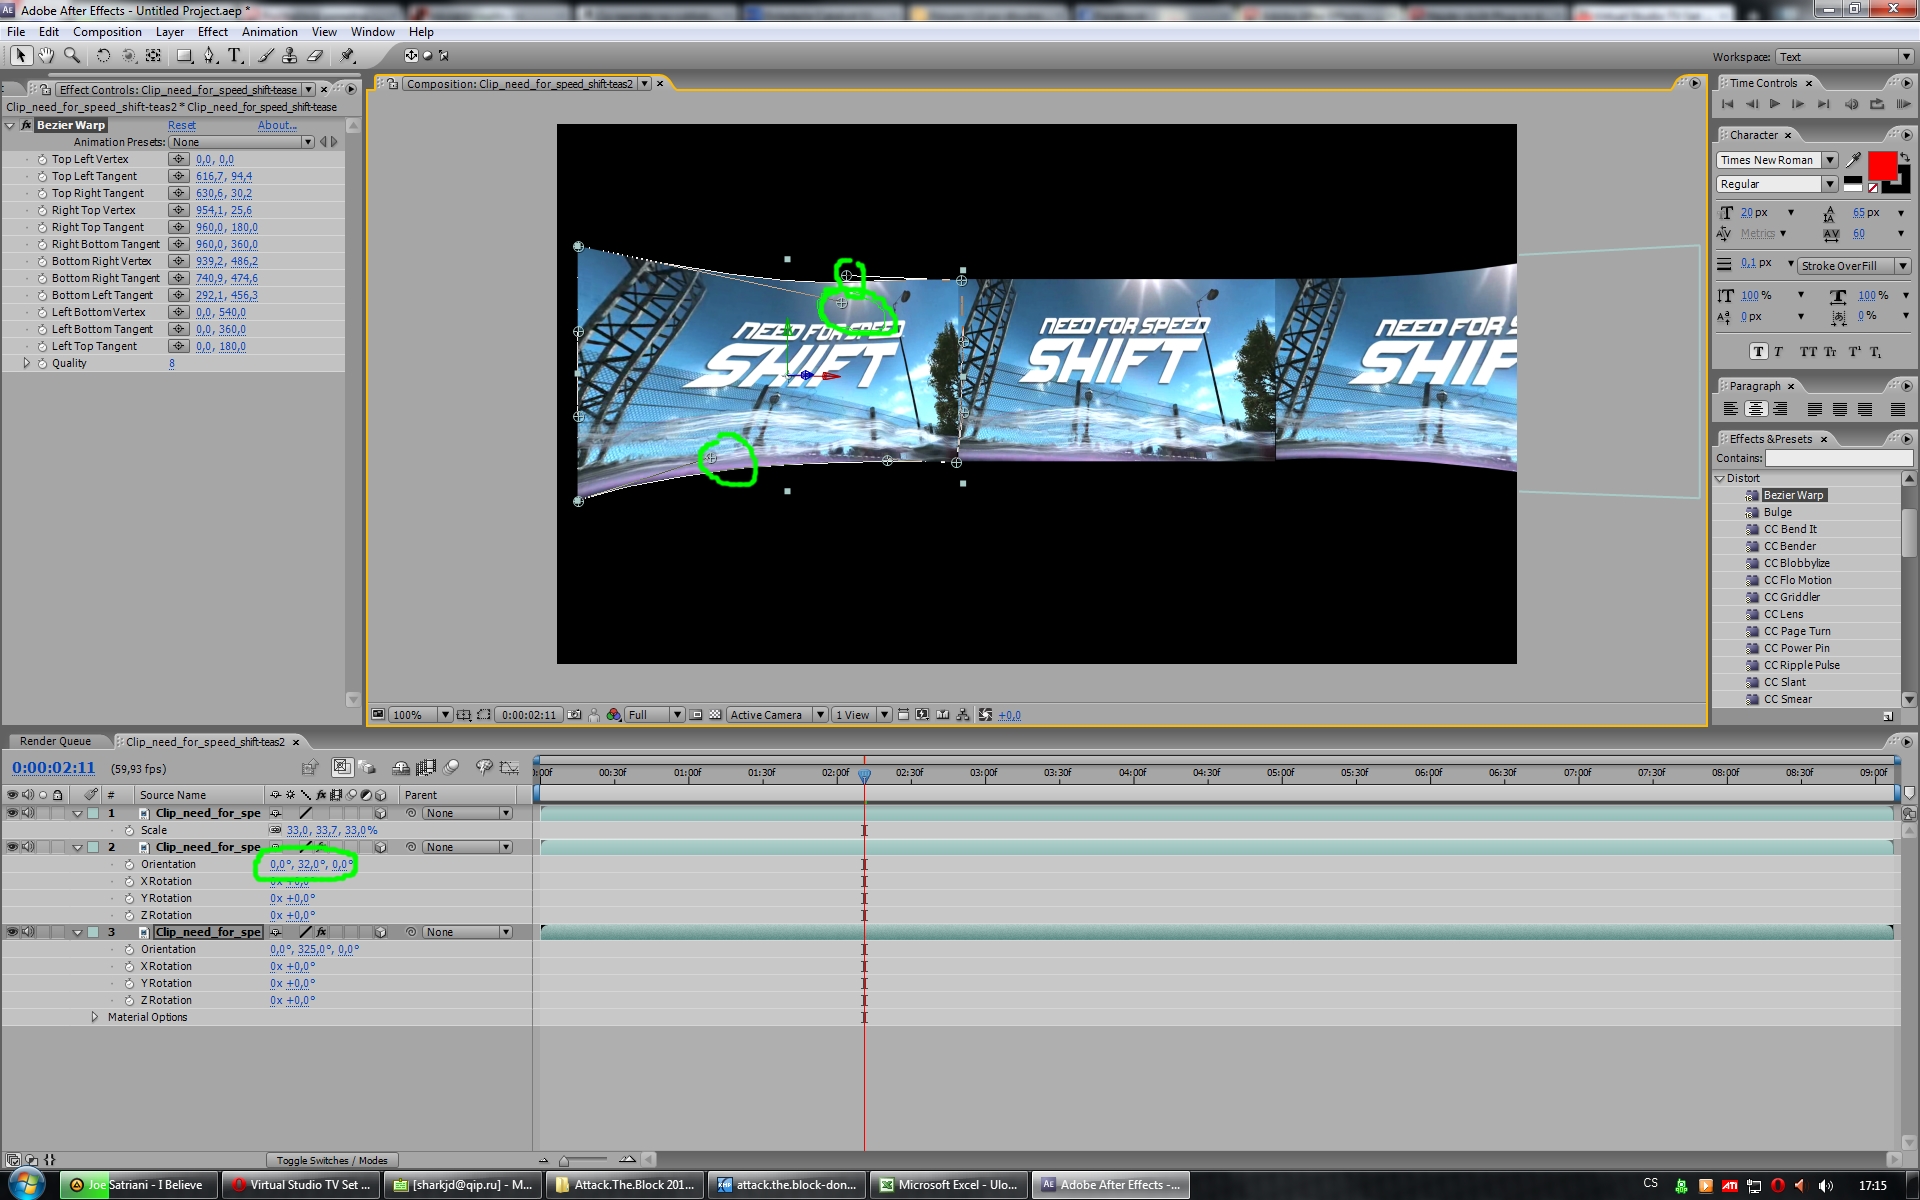Toggle stopwatch for Top Left Vertex
The height and width of the screenshot is (1200, 1920).
point(42,160)
